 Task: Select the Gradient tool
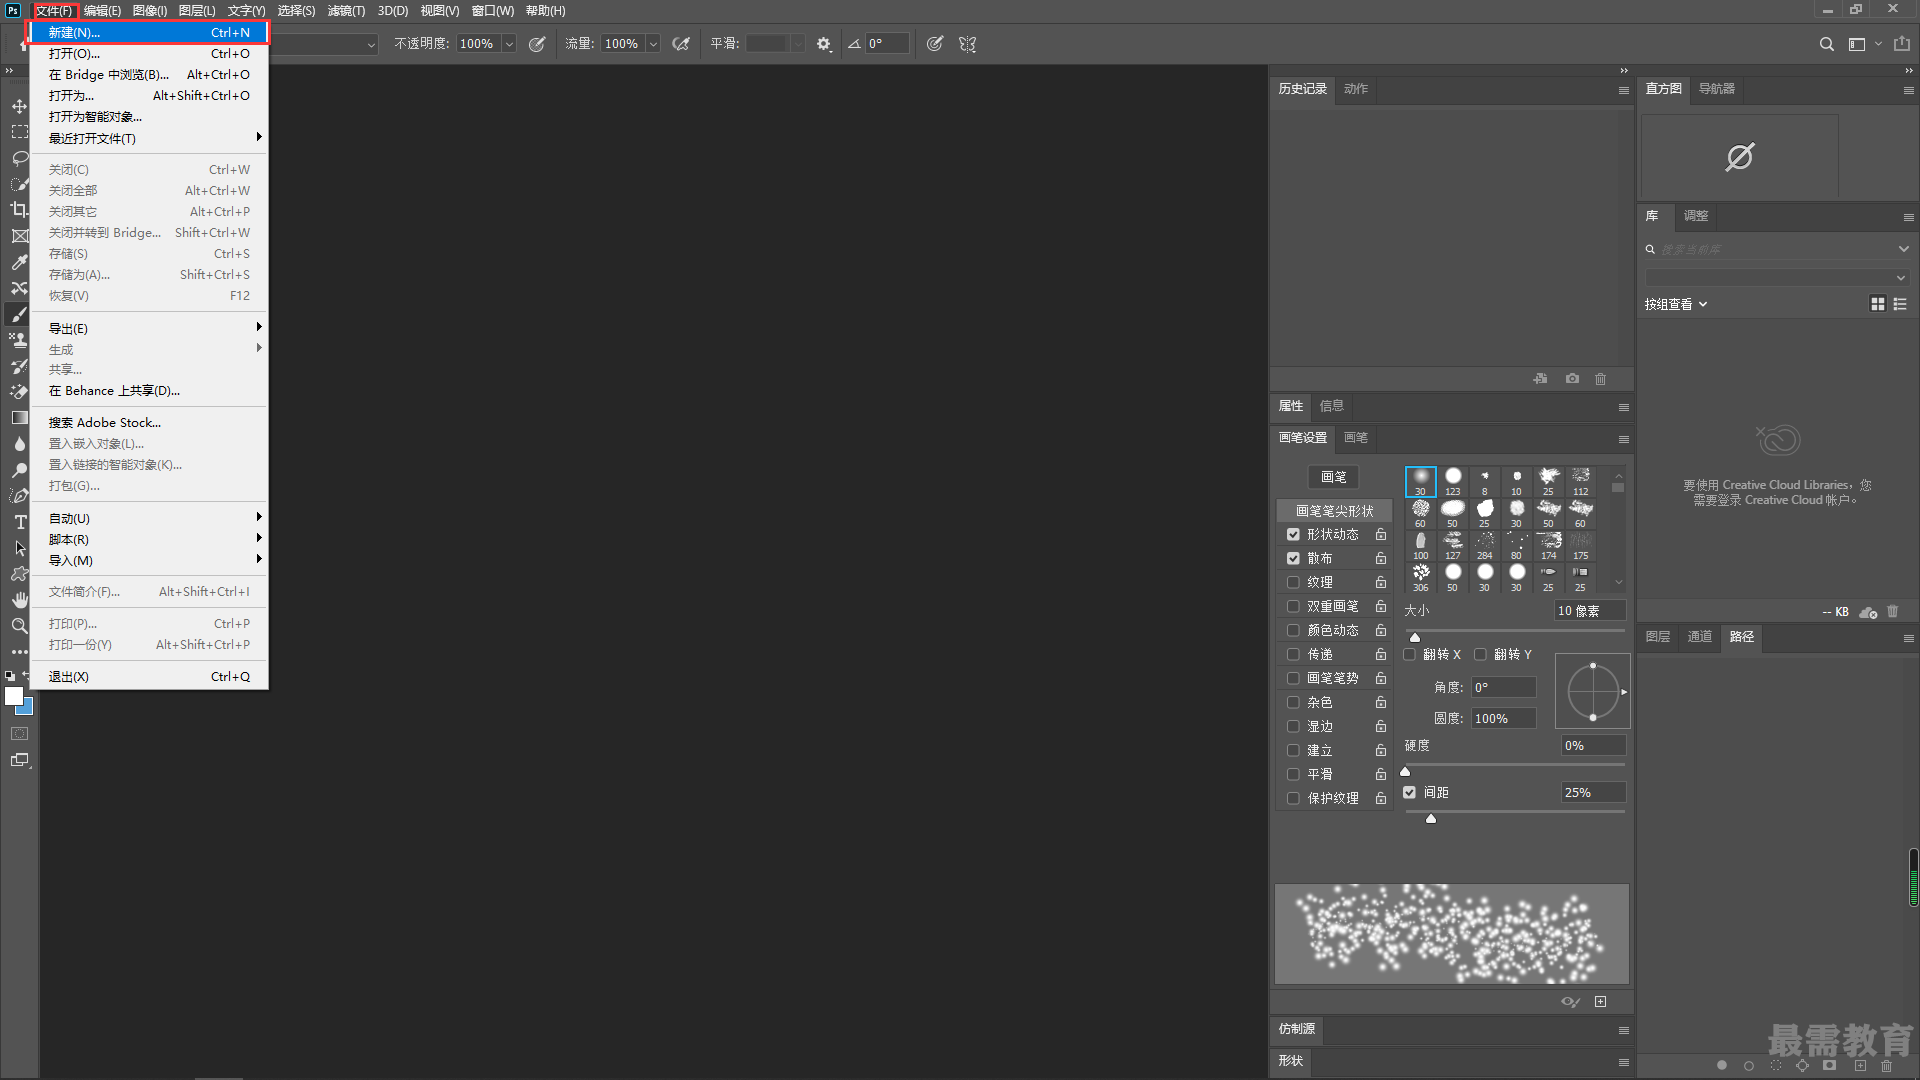(19, 418)
